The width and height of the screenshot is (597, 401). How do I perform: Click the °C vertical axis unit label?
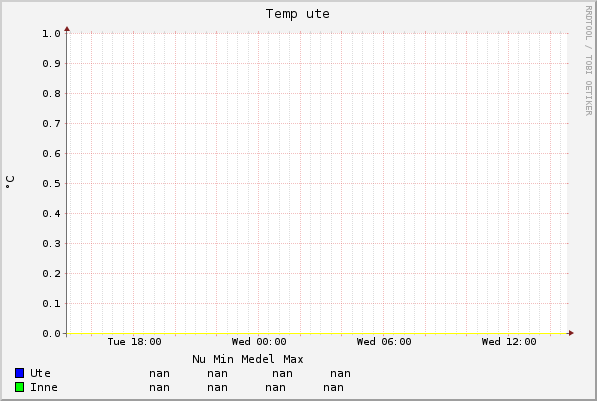[x=10, y=182]
